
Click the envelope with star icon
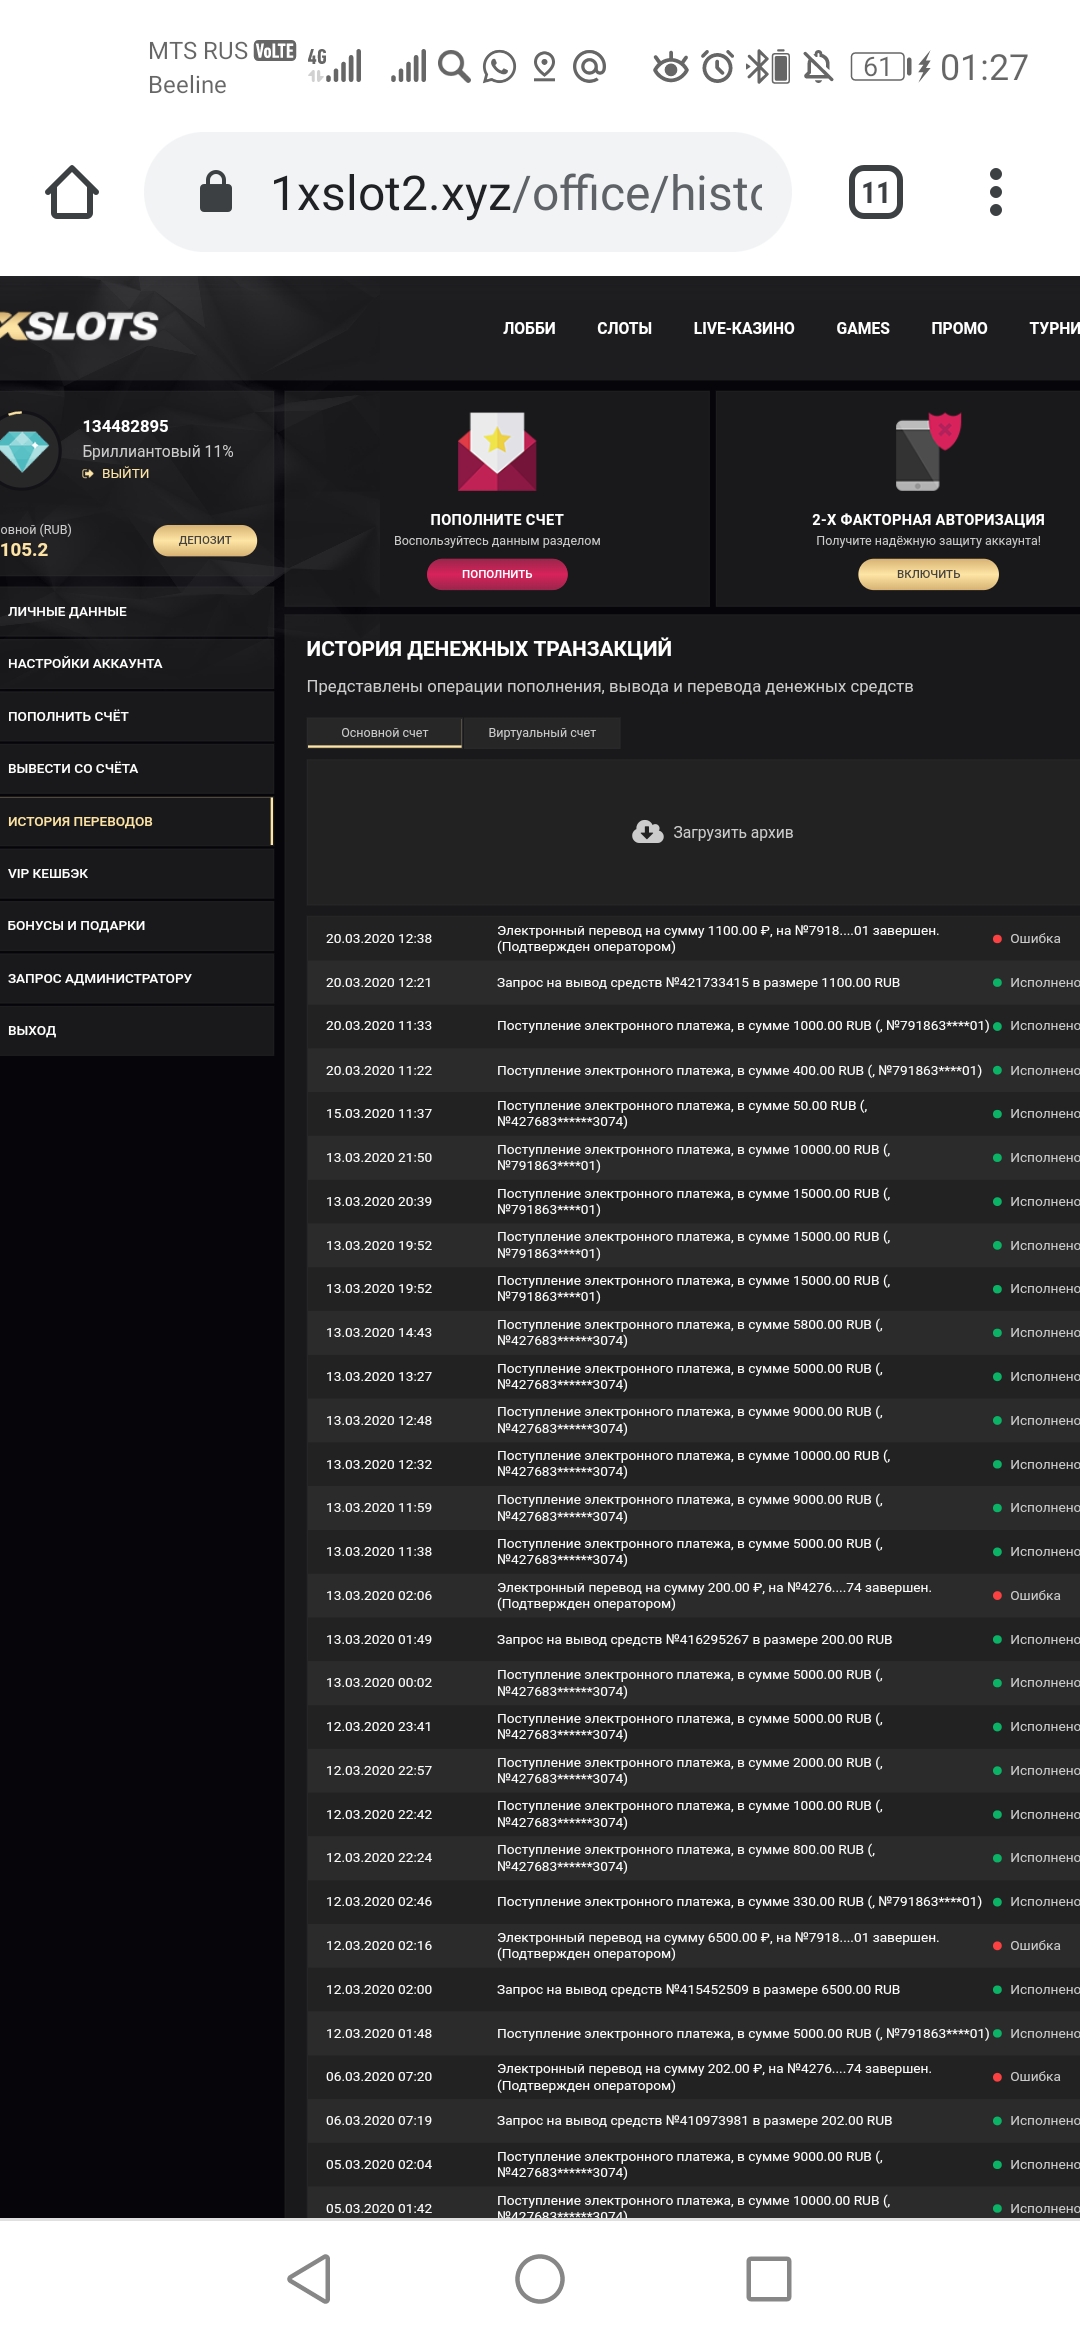click(x=497, y=452)
